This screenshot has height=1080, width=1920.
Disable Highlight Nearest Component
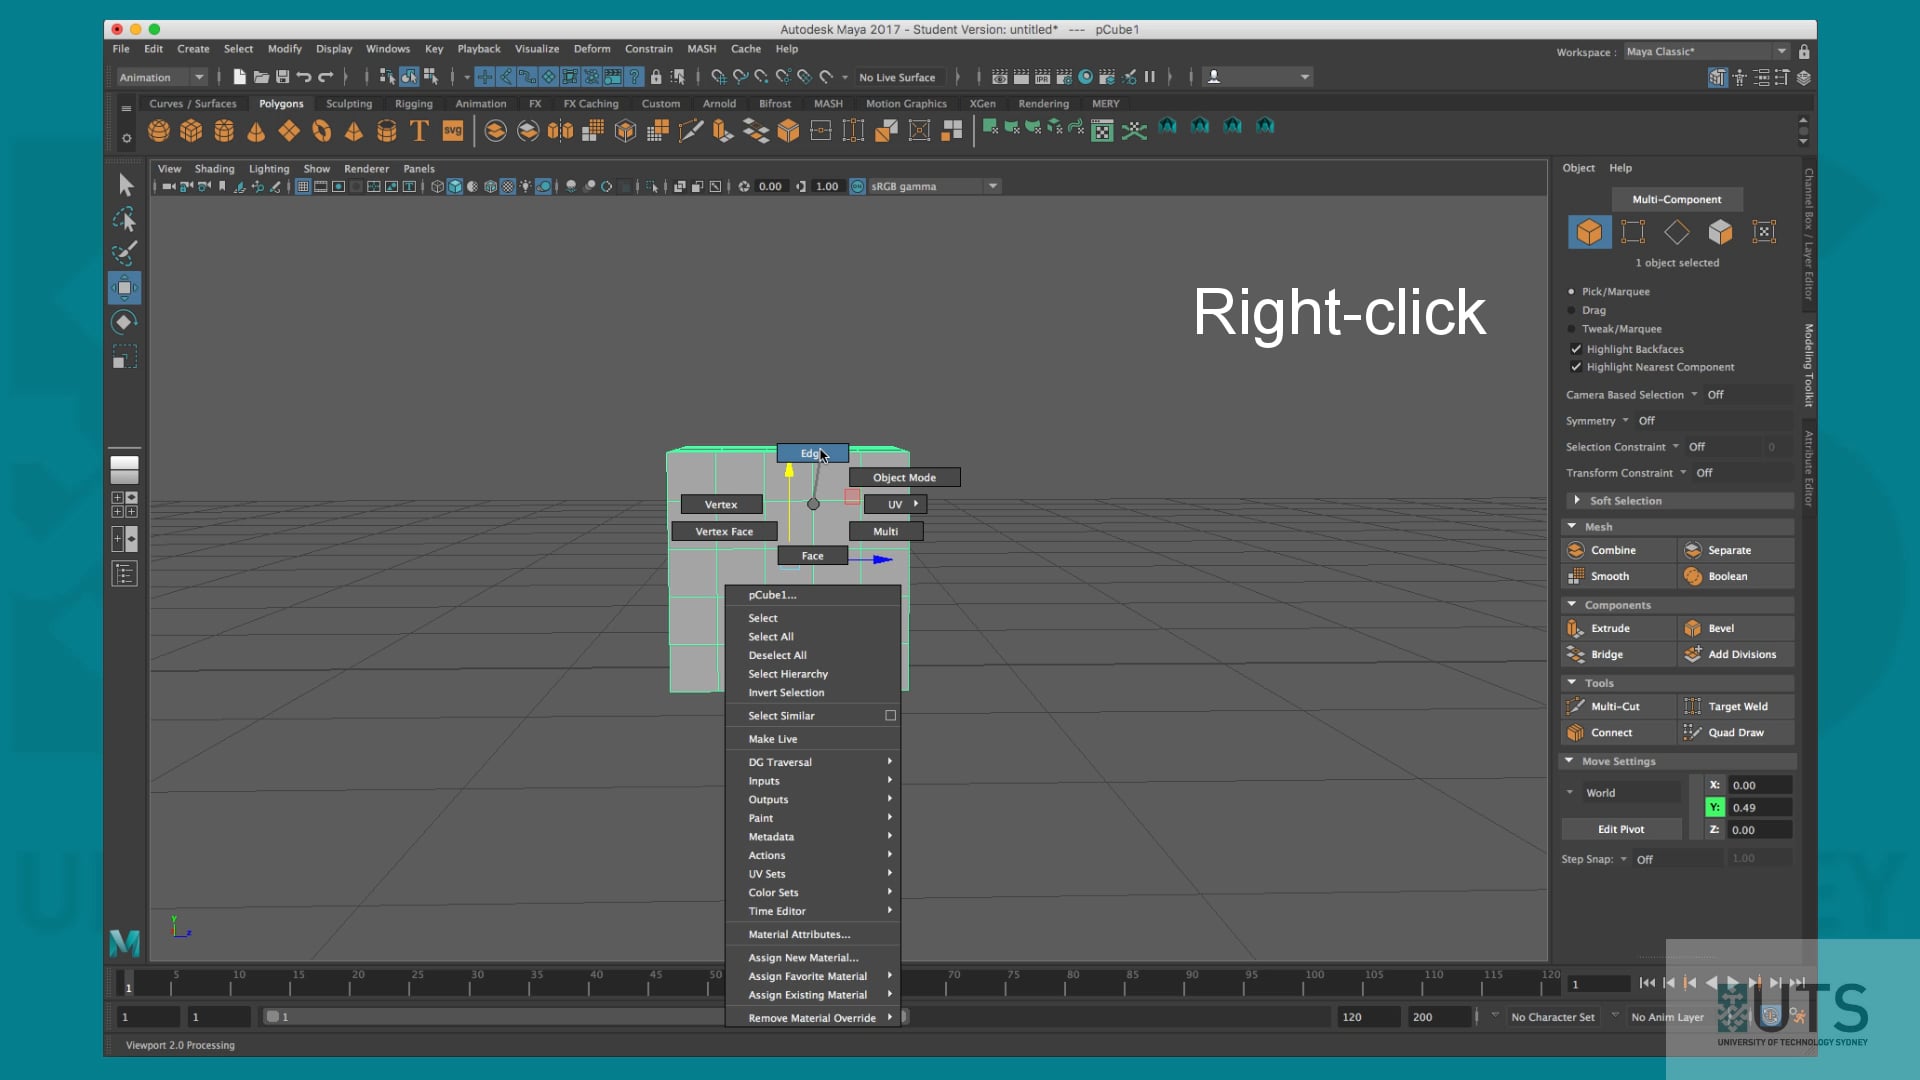(1576, 367)
